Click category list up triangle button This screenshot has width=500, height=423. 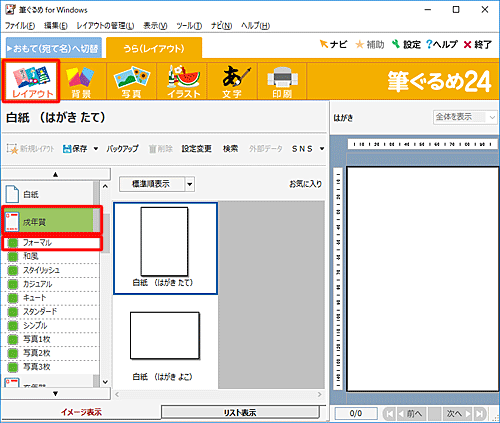pyautogui.click(x=56, y=174)
